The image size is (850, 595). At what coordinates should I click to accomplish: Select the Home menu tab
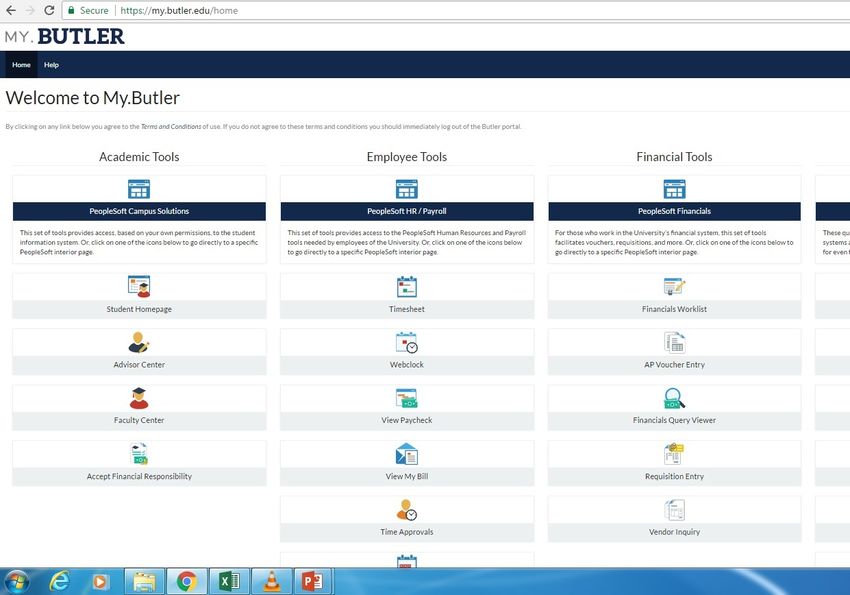21,64
